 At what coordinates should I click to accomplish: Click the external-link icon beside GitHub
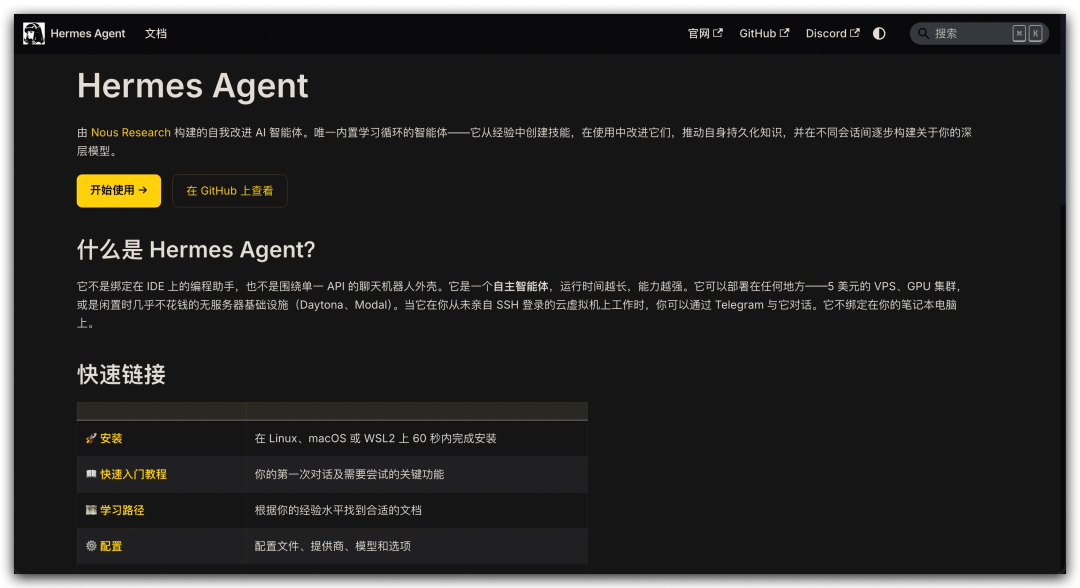tap(785, 33)
